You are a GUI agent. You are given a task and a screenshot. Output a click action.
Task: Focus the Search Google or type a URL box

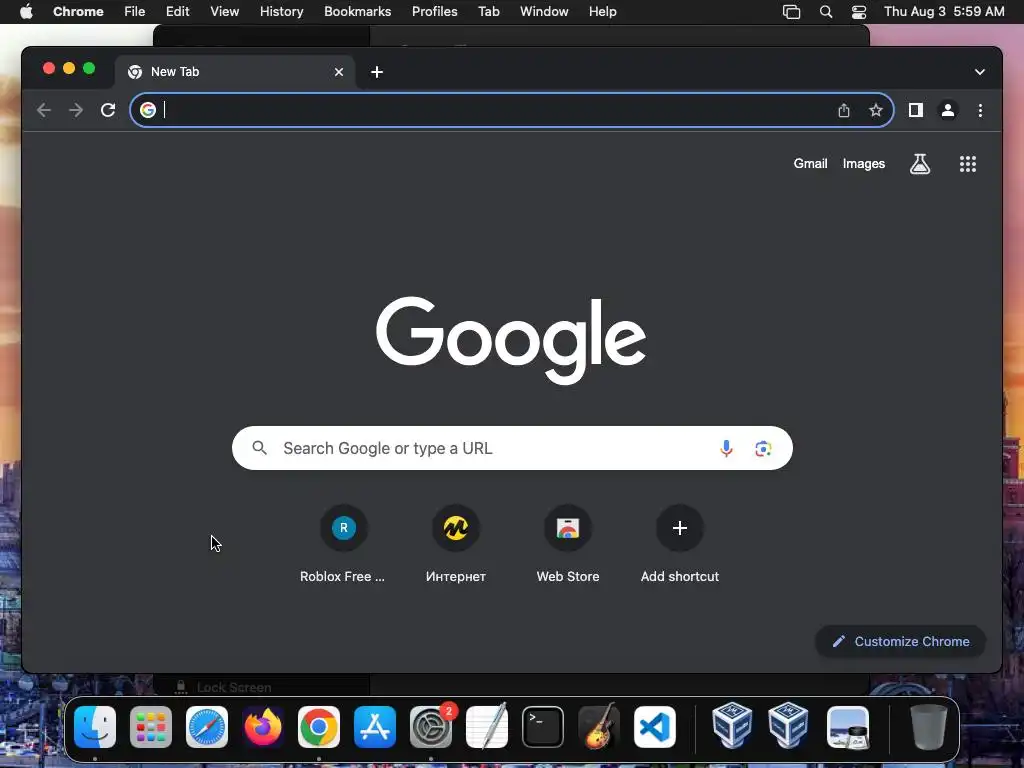(512, 448)
